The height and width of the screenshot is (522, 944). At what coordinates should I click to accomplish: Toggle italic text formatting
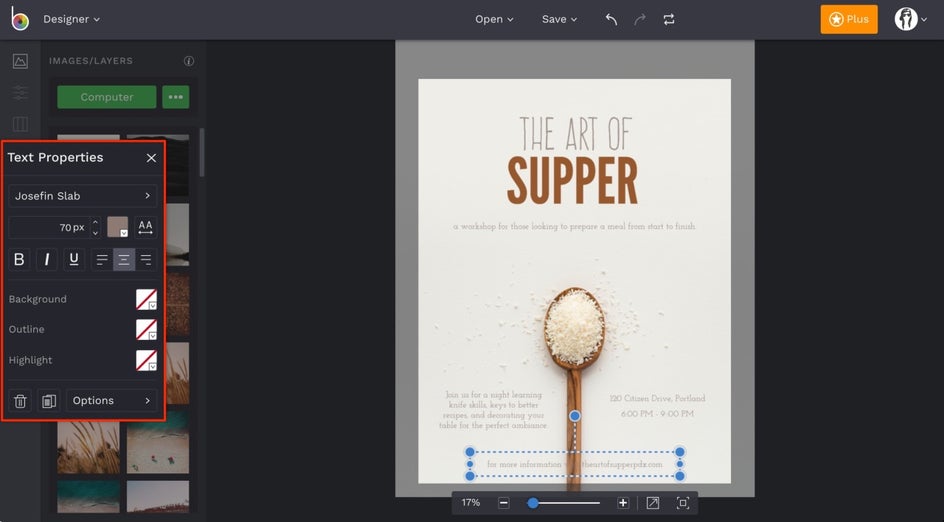47,260
